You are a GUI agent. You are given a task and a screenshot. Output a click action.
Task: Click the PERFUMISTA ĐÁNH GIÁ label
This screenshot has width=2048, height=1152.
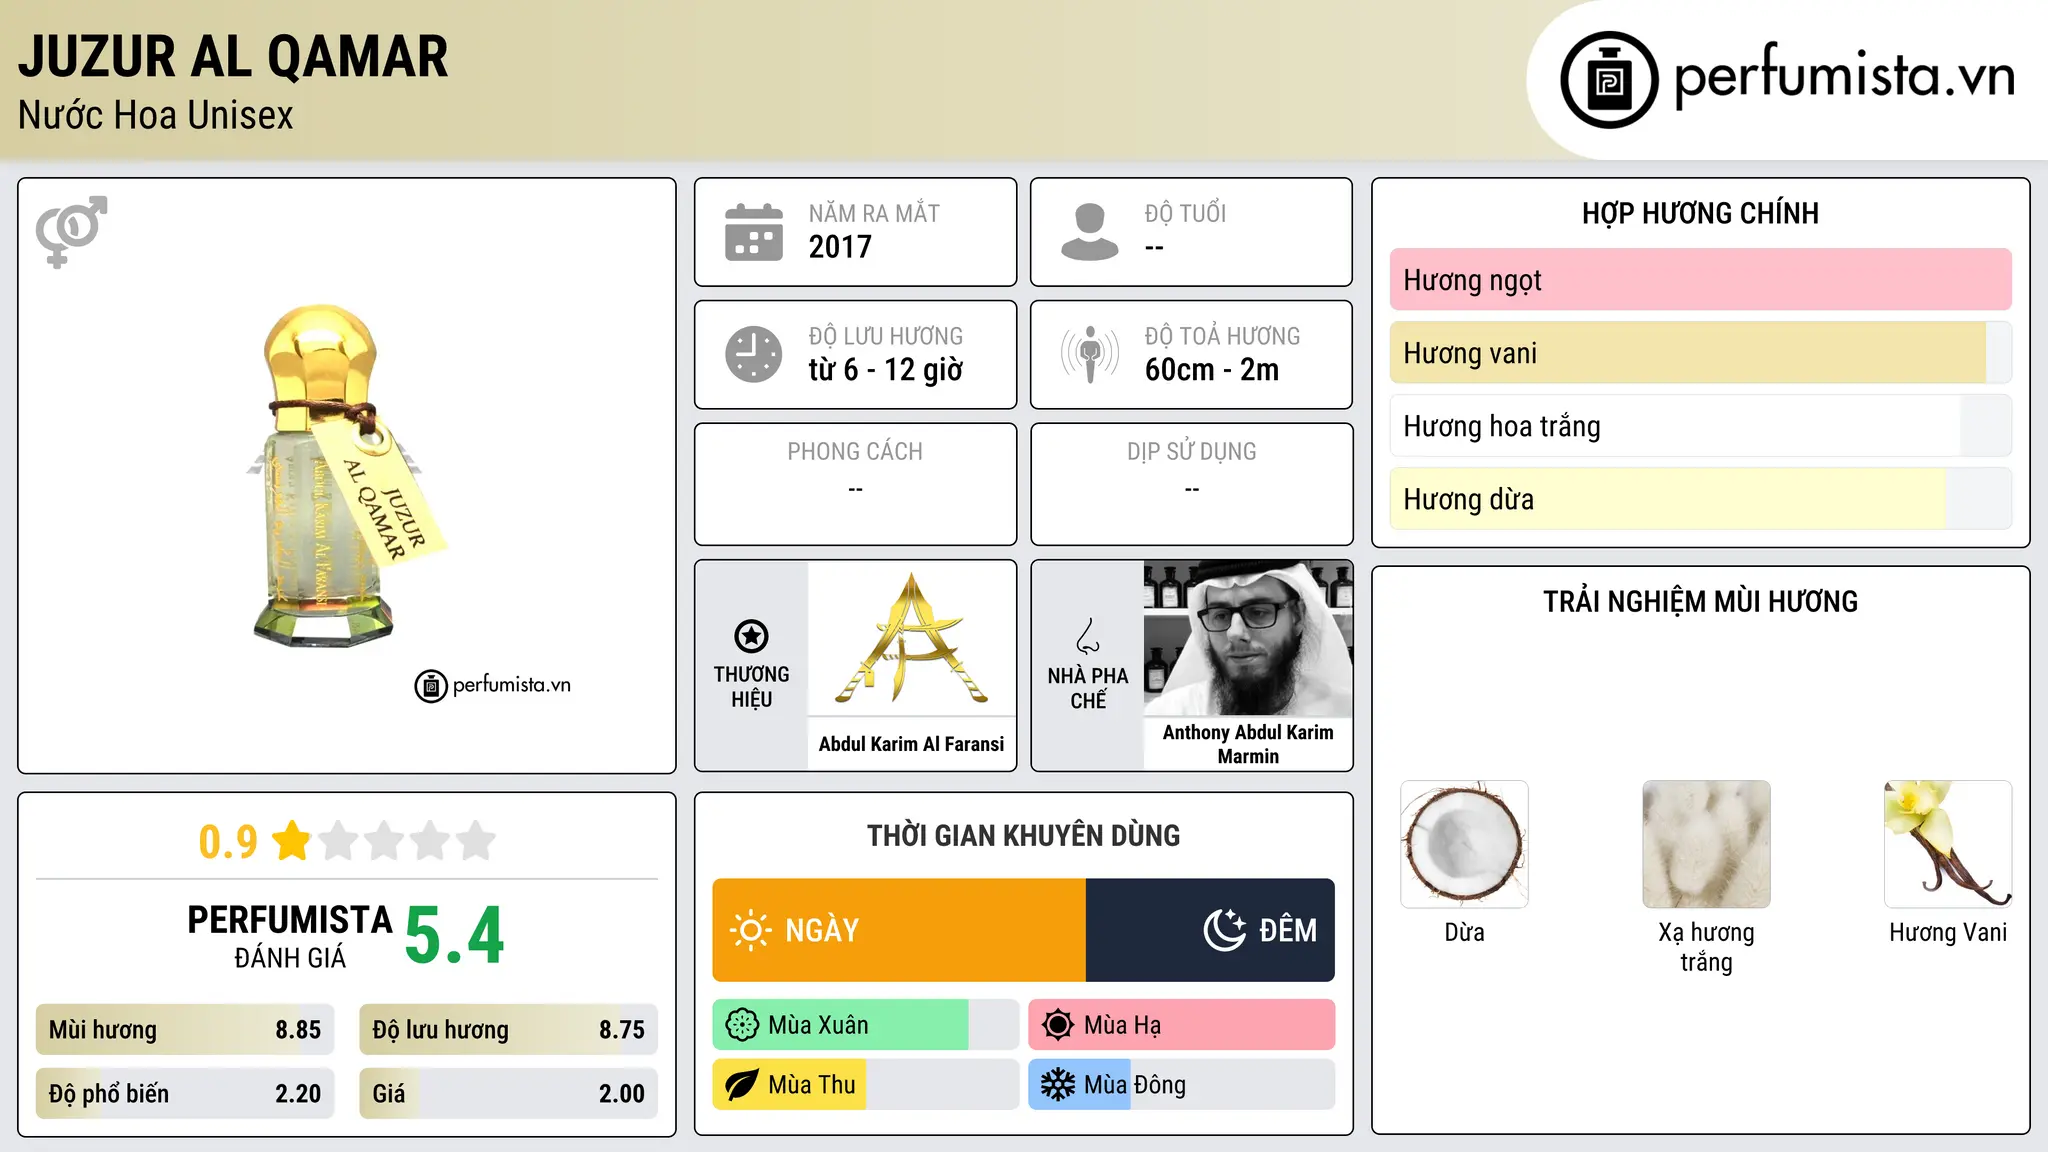[x=290, y=936]
